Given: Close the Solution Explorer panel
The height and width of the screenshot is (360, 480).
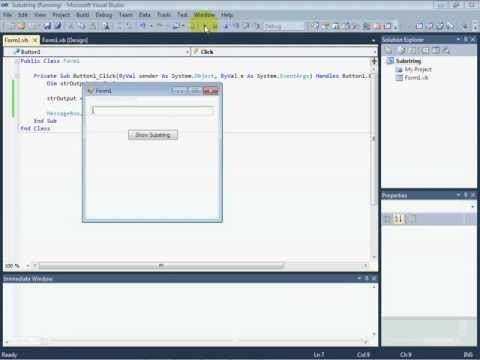Looking at the screenshot, I should coord(473,39).
